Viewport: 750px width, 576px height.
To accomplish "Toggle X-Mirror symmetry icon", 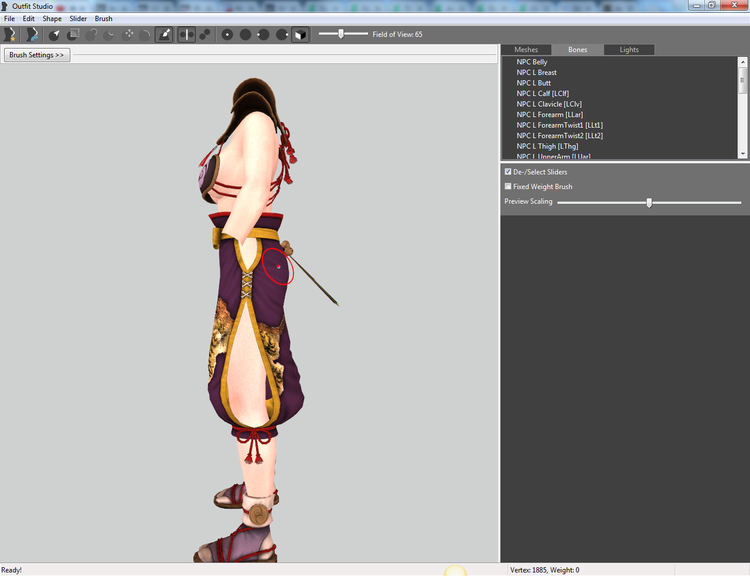I will (x=187, y=34).
